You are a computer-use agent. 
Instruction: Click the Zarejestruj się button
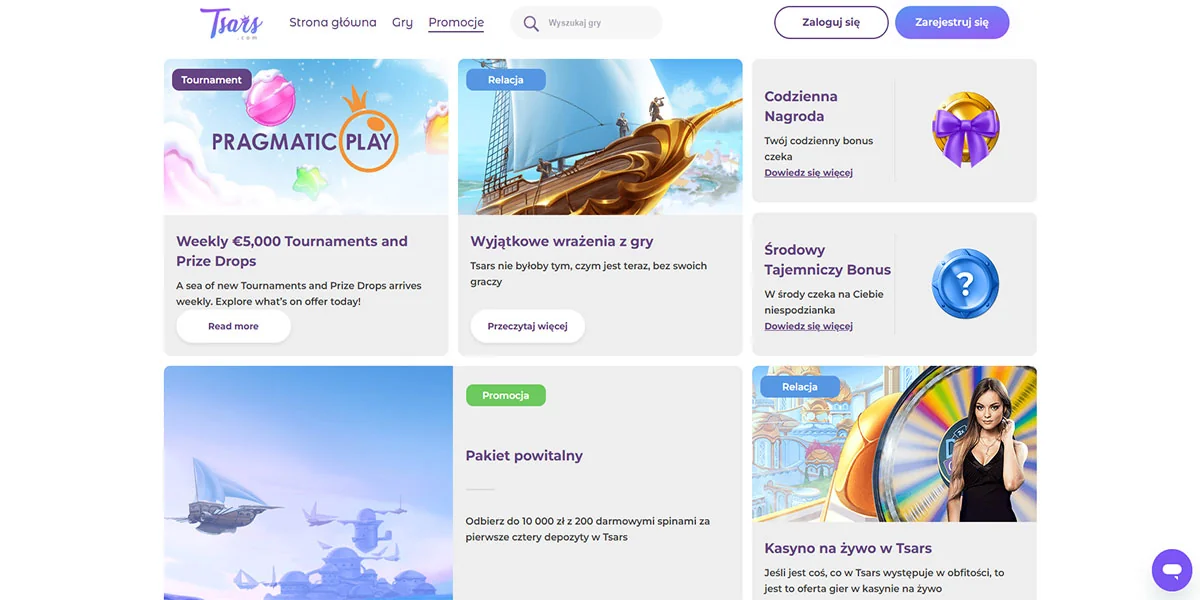tap(952, 22)
